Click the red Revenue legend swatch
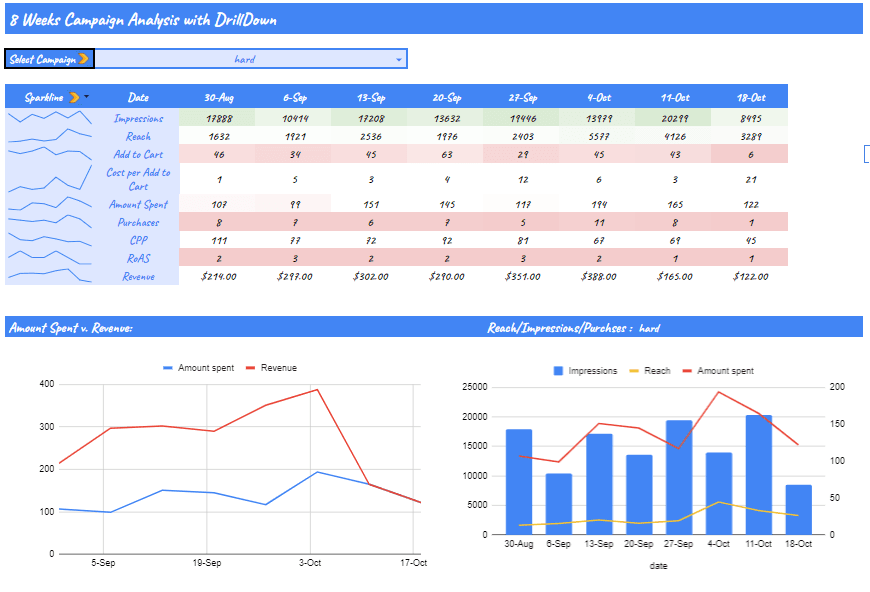The width and height of the screenshot is (870, 592). [250, 368]
